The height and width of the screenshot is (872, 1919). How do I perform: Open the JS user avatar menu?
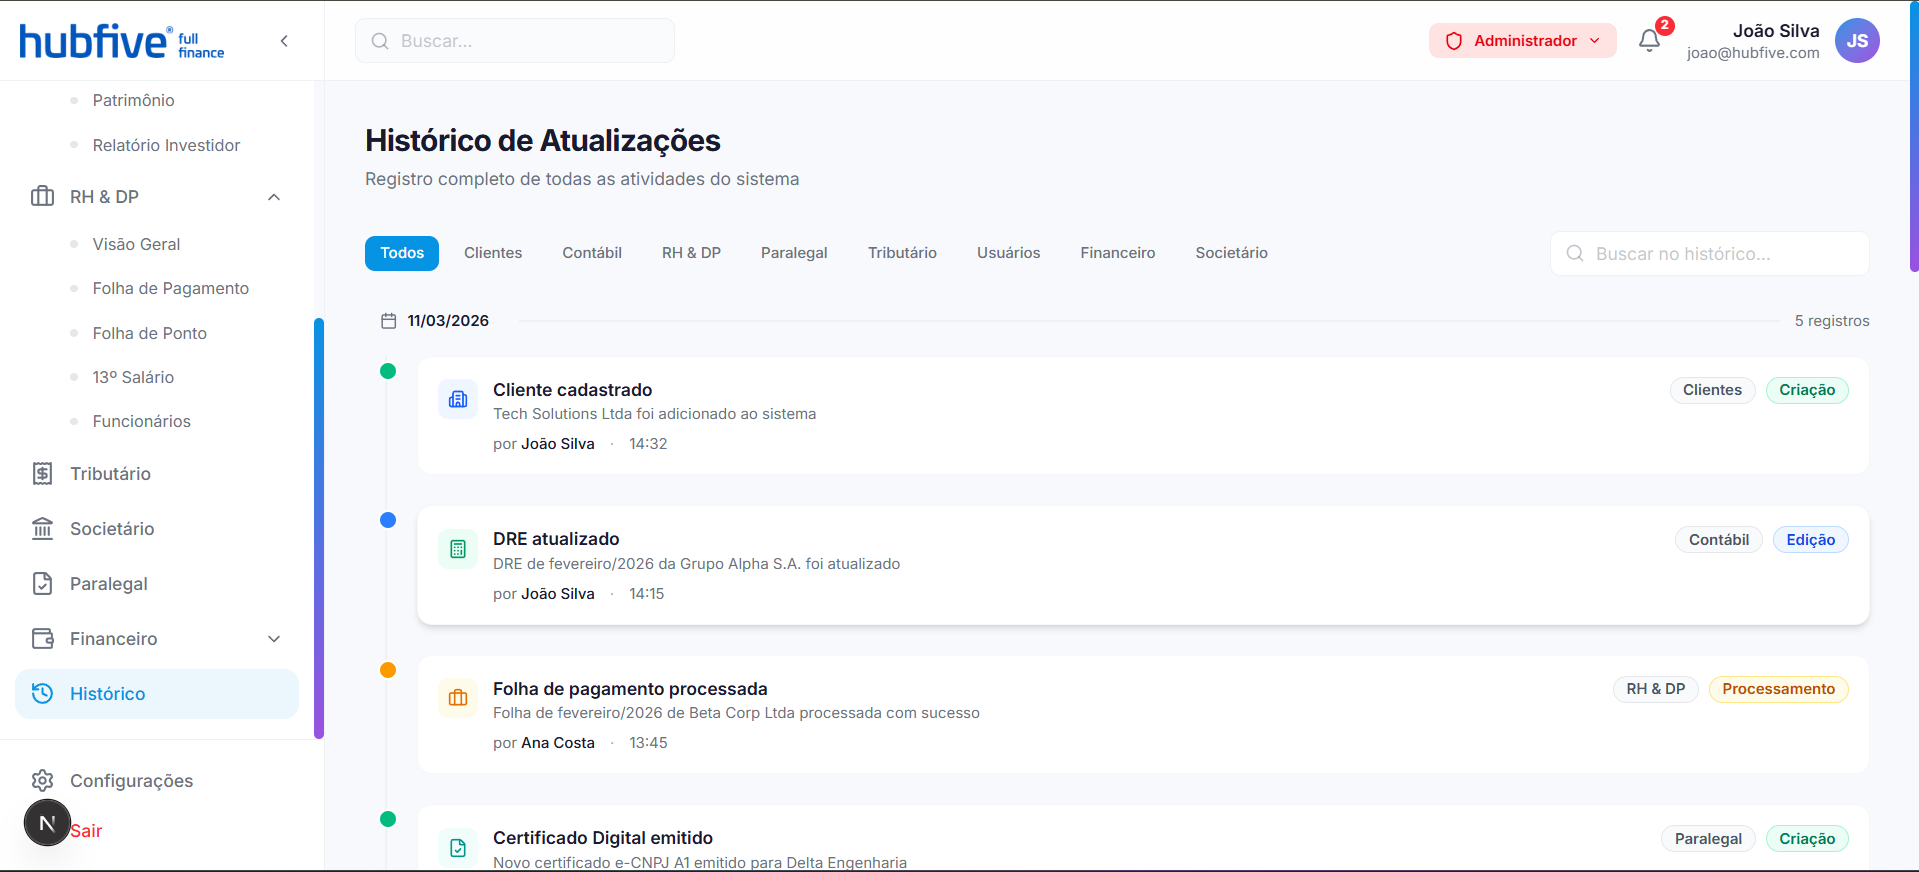1857,41
